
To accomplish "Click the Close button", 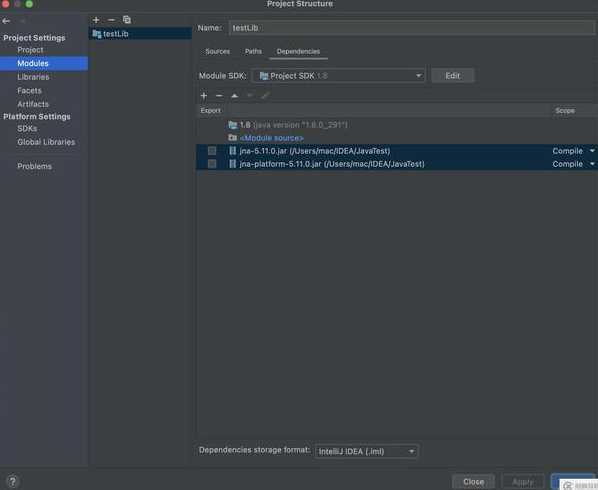I will [x=473, y=482].
